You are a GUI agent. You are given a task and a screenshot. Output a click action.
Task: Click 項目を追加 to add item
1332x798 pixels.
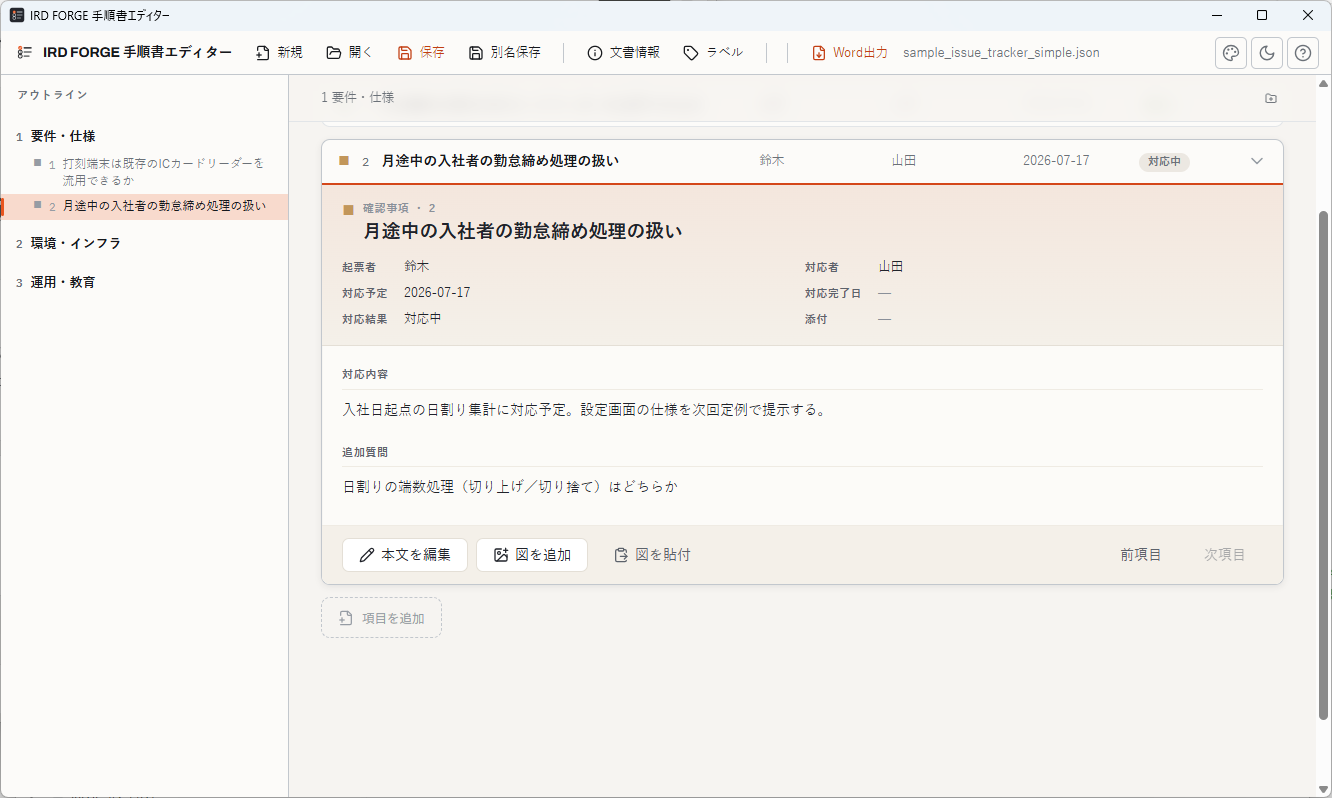coord(381,618)
